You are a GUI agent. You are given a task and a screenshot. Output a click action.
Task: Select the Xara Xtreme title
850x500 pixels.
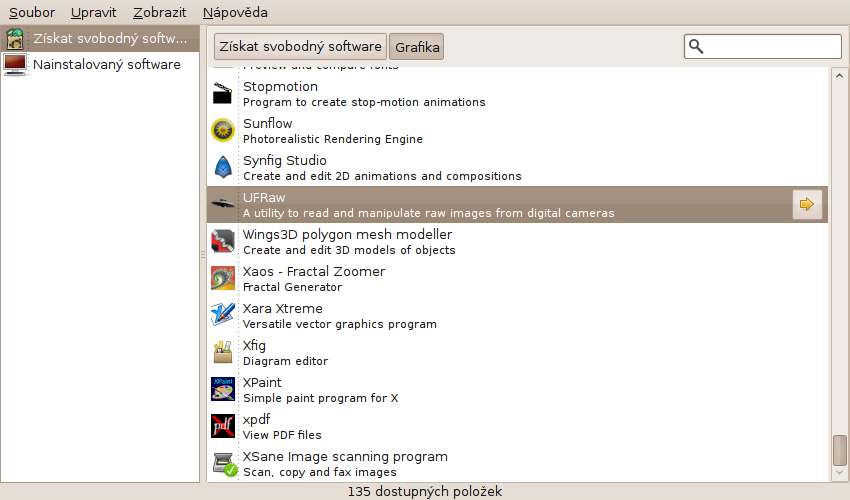[282, 309]
